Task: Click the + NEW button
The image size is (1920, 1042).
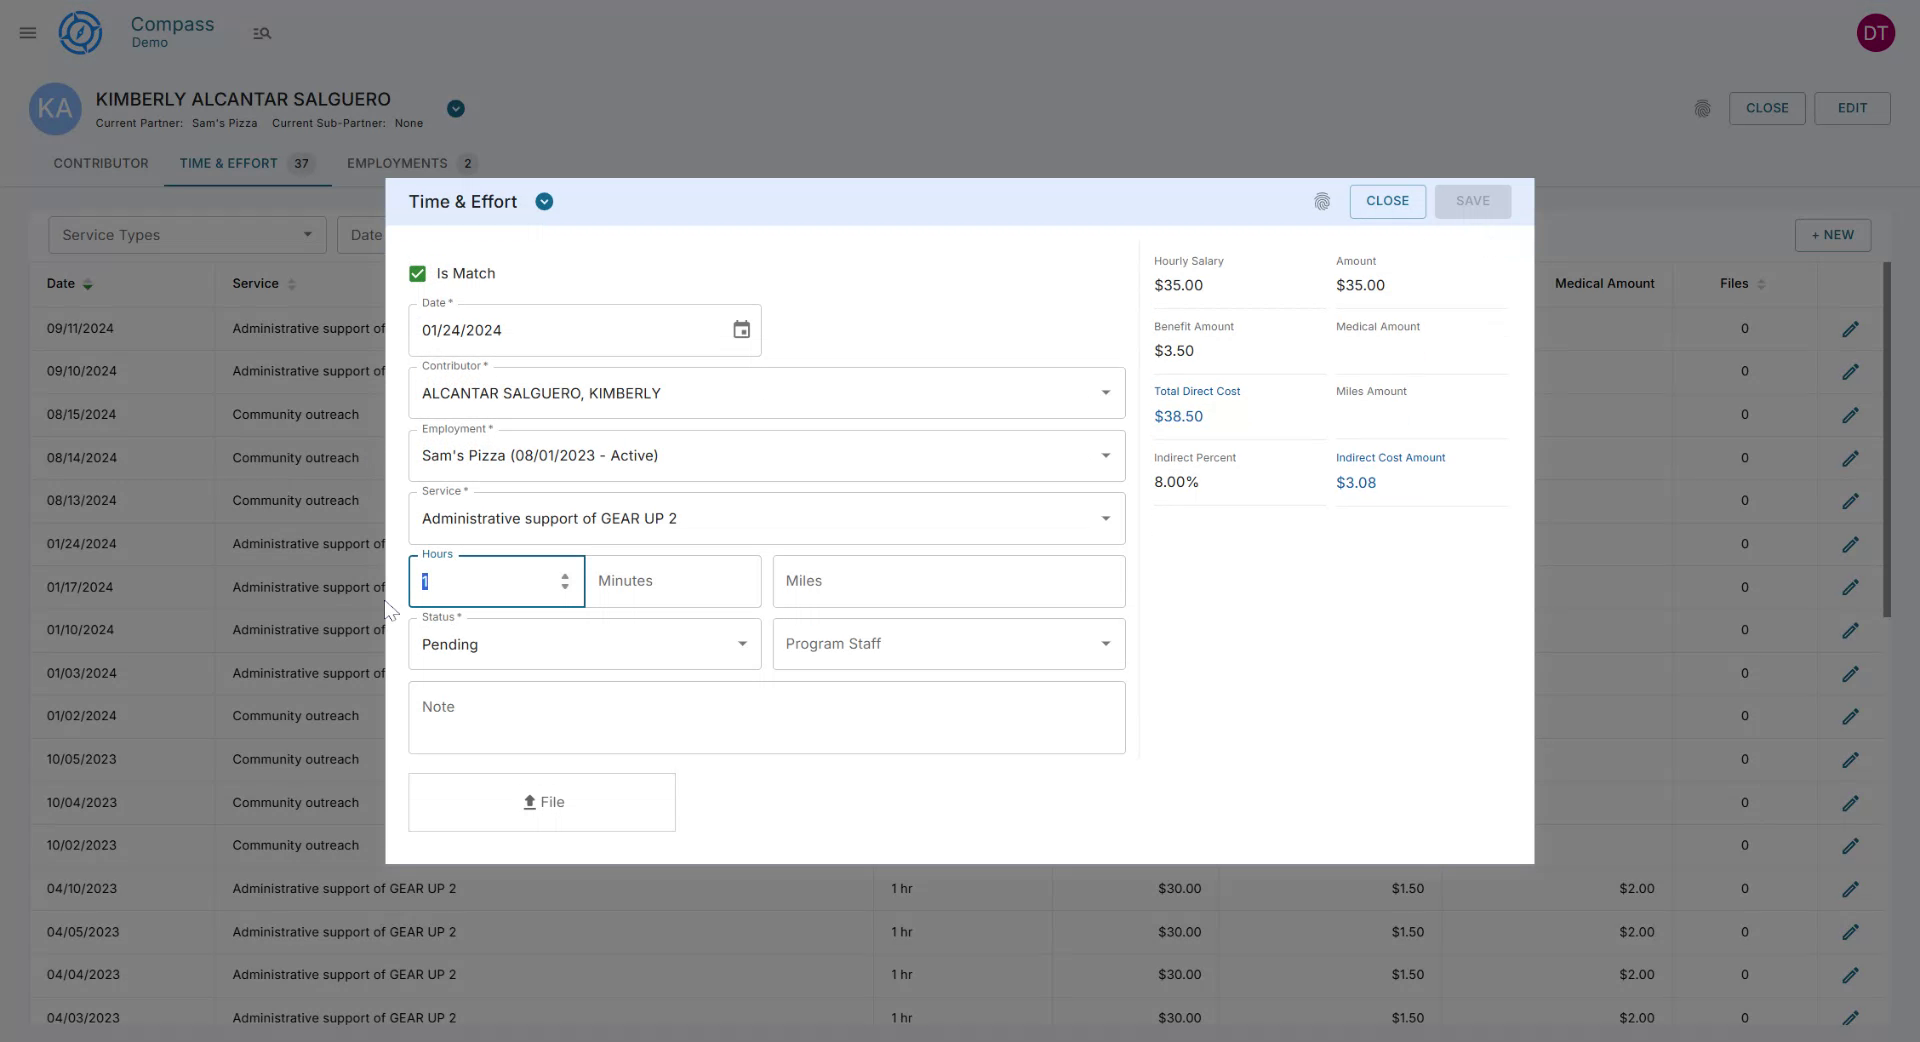Action: (1832, 235)
